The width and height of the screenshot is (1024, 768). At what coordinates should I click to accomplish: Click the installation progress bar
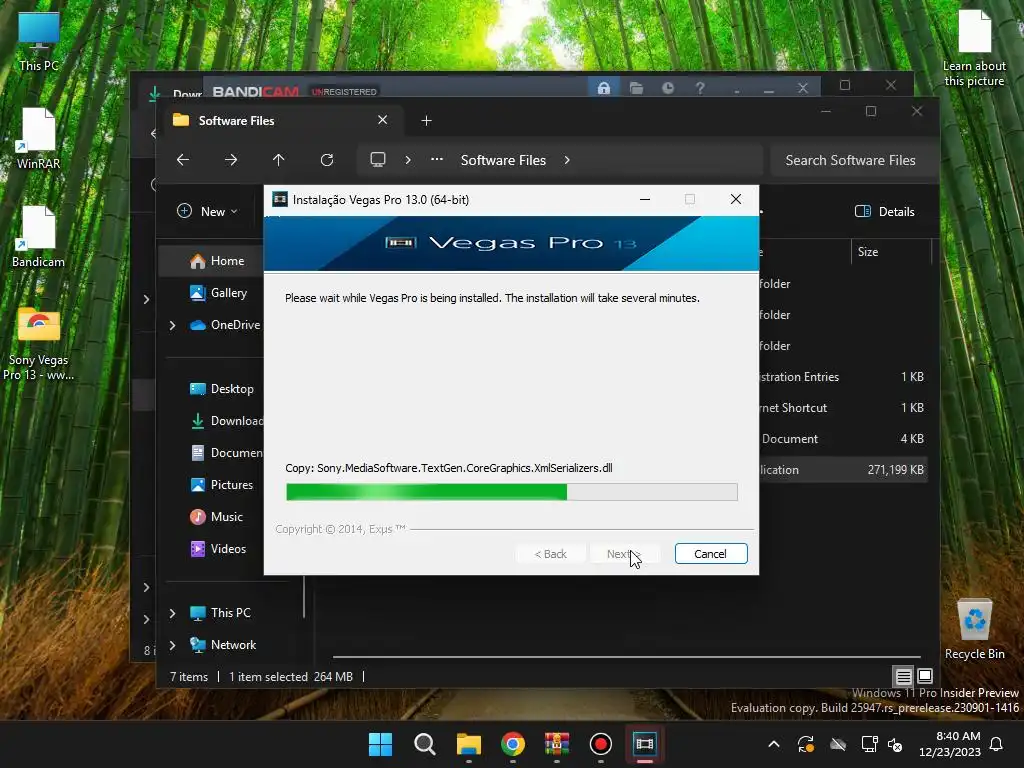tap(511, 492)
